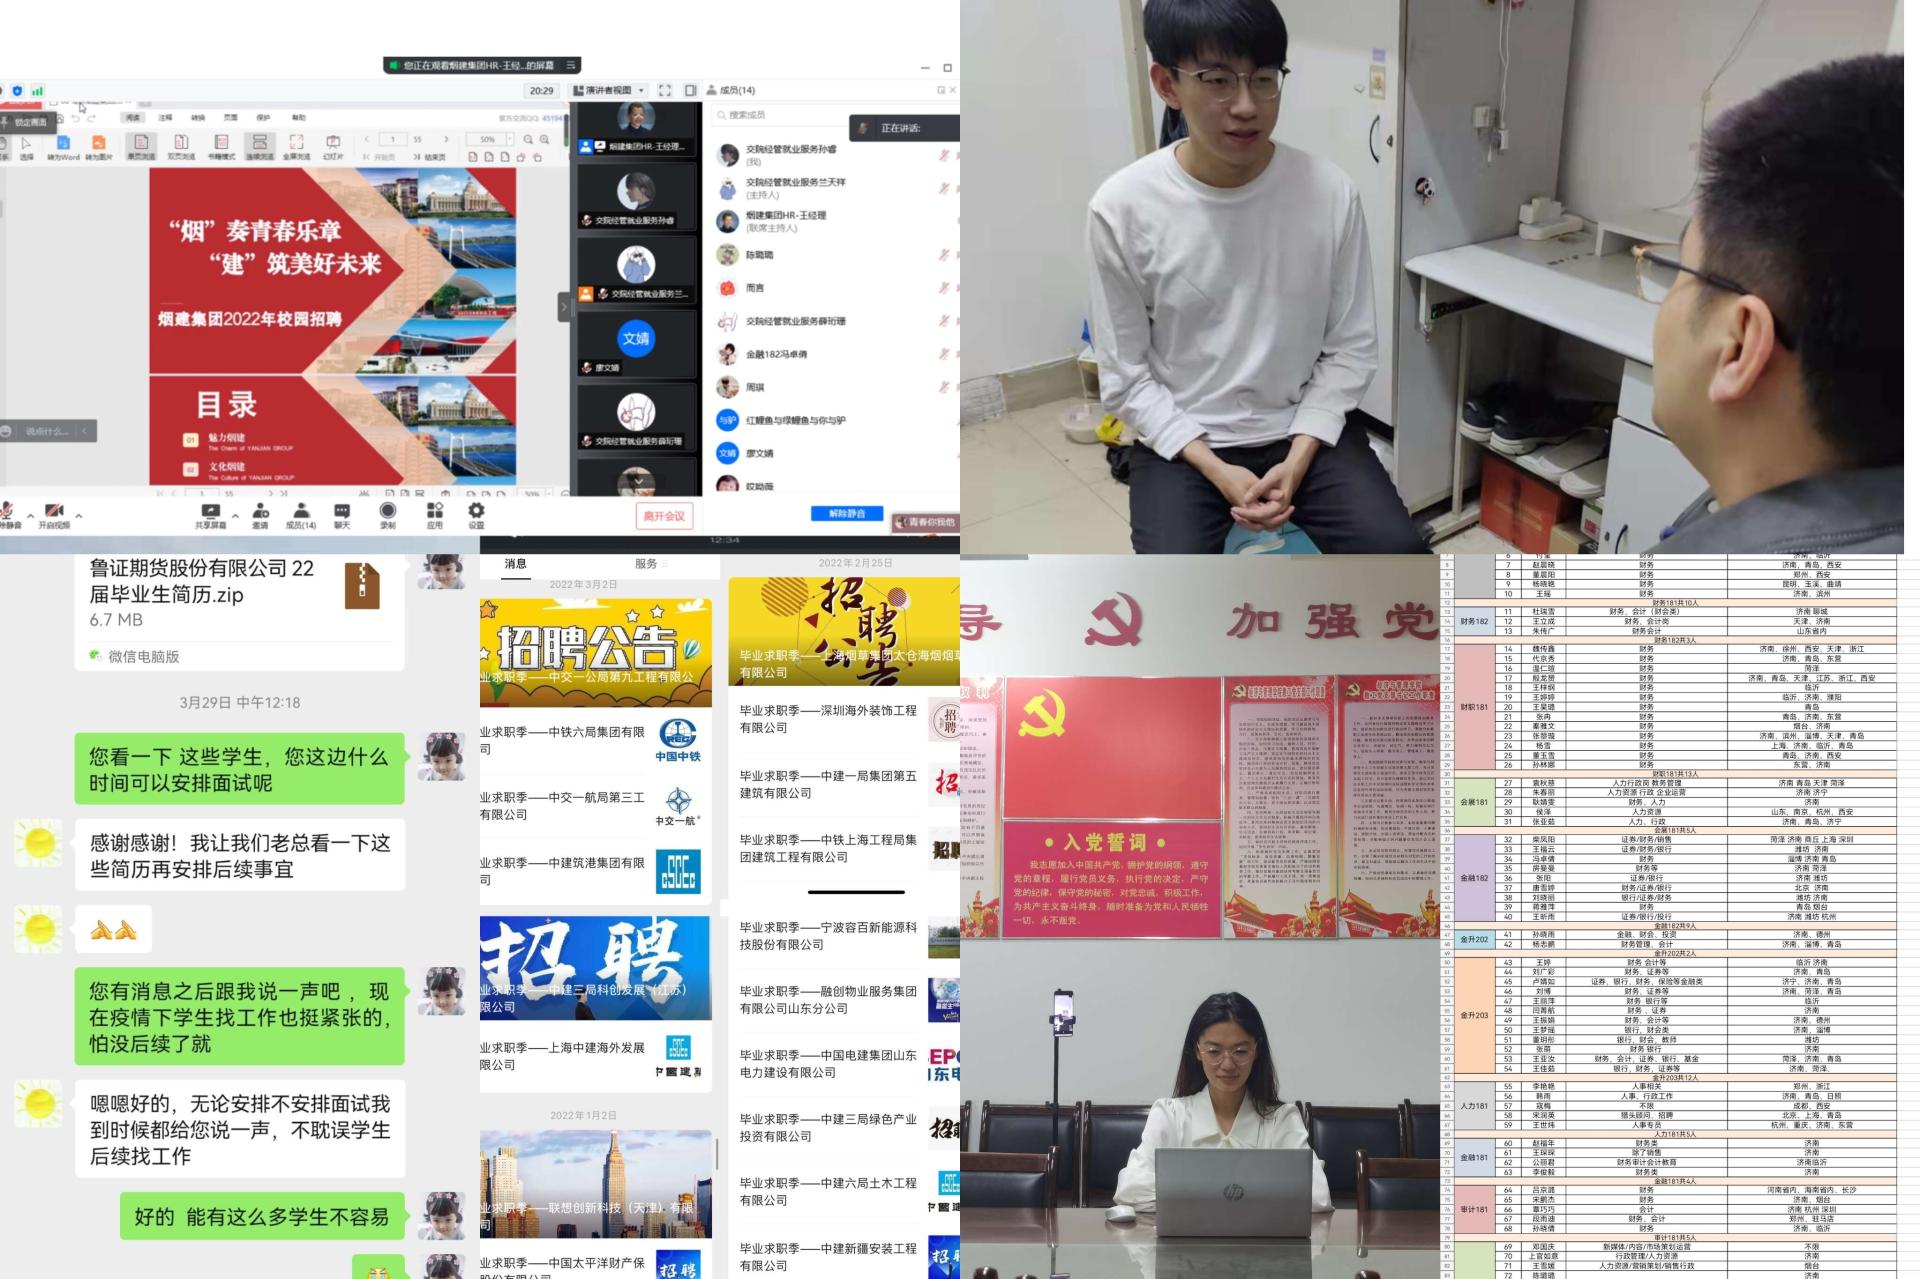
Task: Open the 成员(14) members toolbar icon
Action: point(301,516)
